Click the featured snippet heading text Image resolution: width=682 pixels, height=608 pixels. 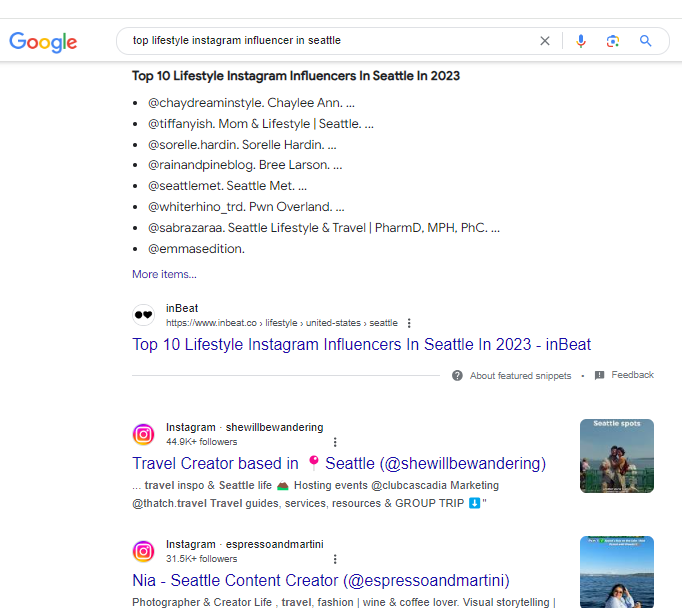[x=296, y=76]
